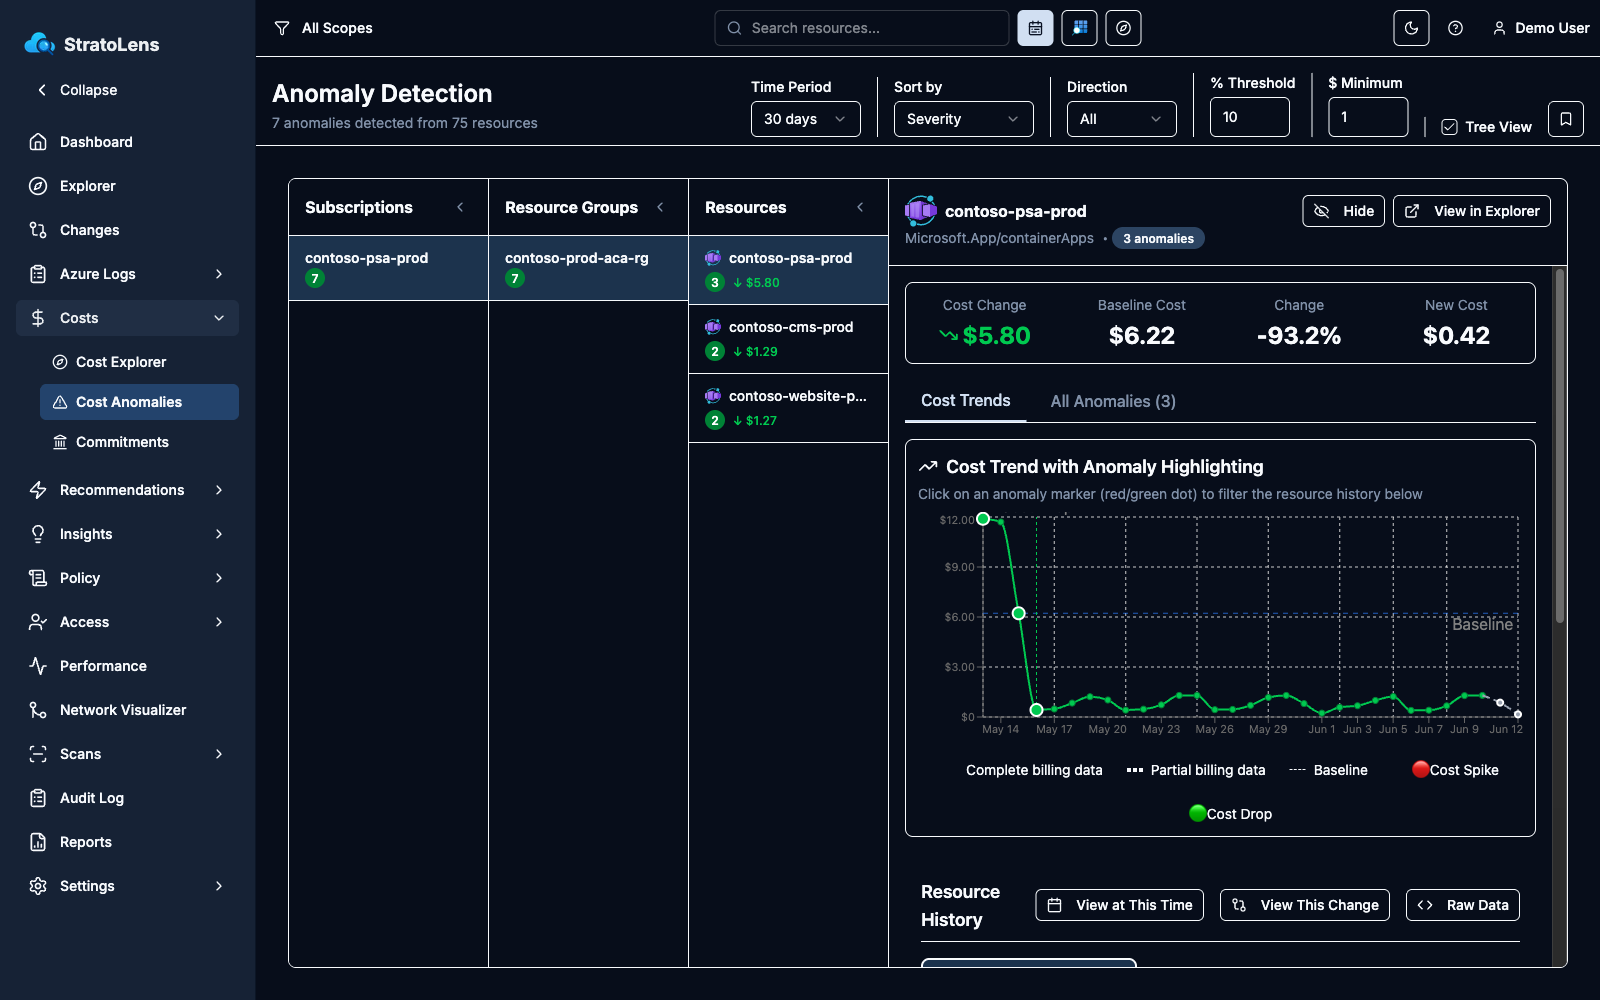Click the Access user-check icon
The height and width of the screenshot is (1000, 1600).
(38, 622)
